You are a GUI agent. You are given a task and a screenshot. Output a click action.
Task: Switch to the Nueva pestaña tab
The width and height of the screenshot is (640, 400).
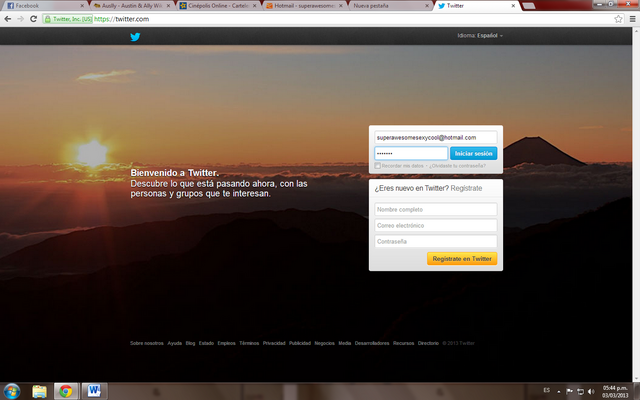click(x=389, y=6)
